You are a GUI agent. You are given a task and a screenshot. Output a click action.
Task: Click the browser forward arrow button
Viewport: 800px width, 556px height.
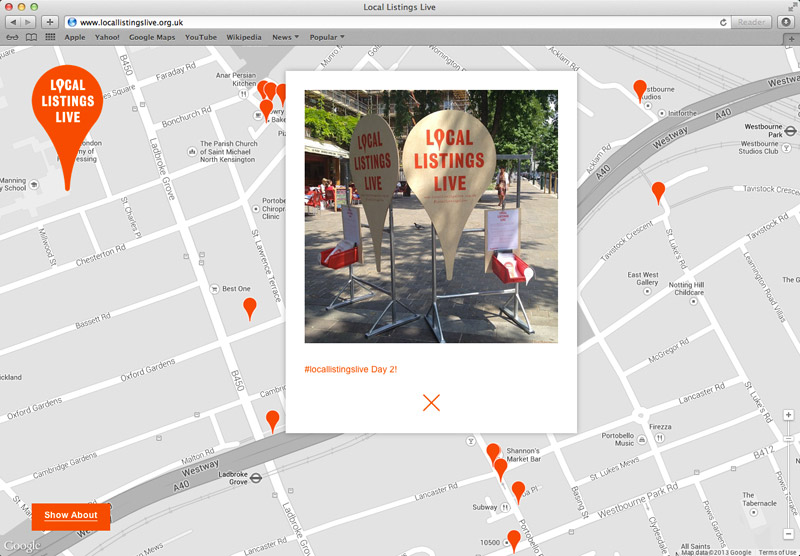(29, 22)
